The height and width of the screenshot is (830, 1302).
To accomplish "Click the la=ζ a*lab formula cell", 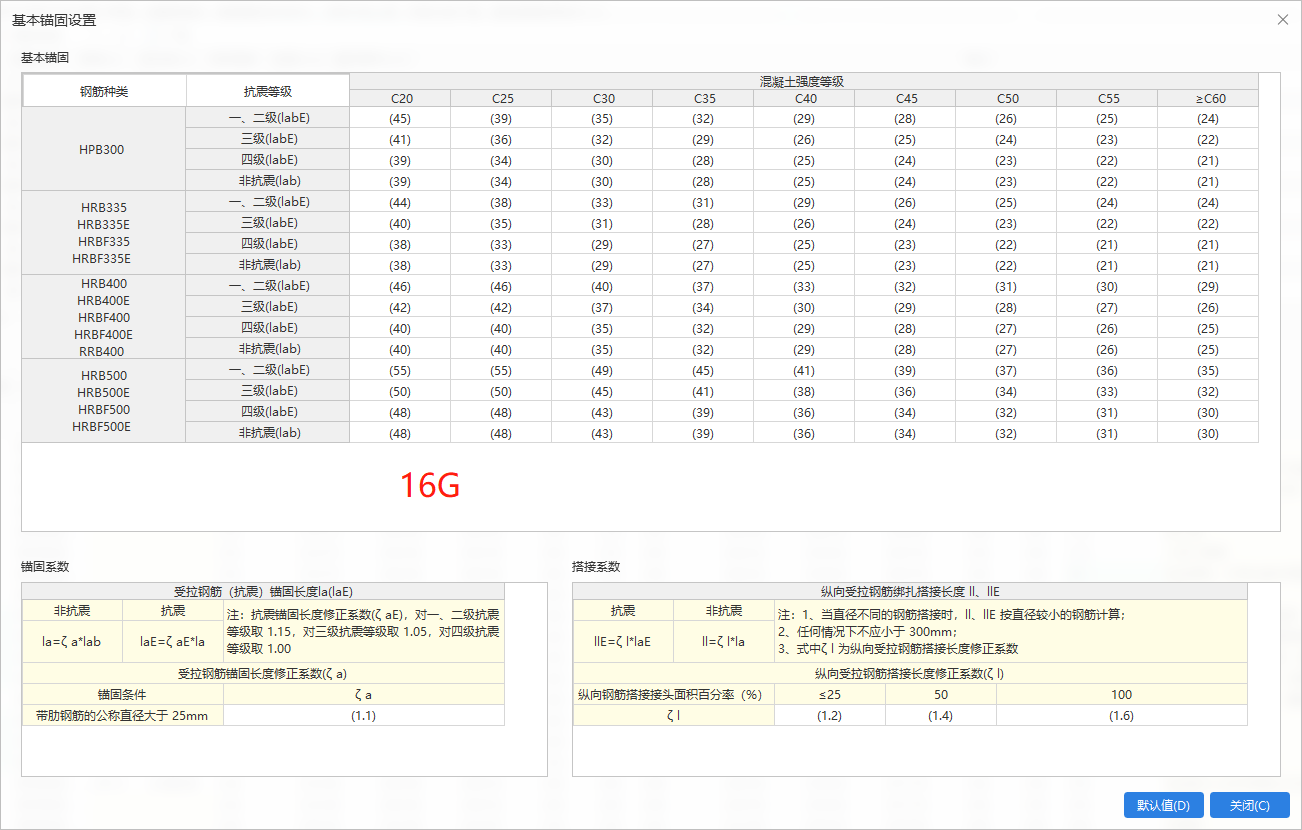I will (73, 642).
